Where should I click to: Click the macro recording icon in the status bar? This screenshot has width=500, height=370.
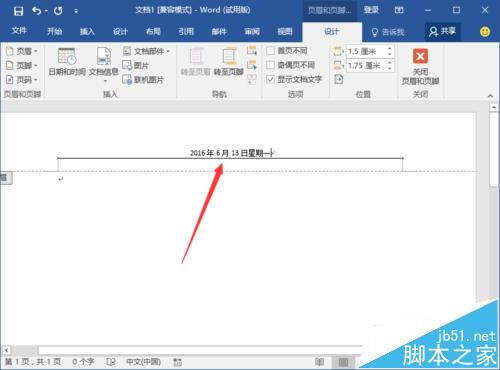[178, 362]
